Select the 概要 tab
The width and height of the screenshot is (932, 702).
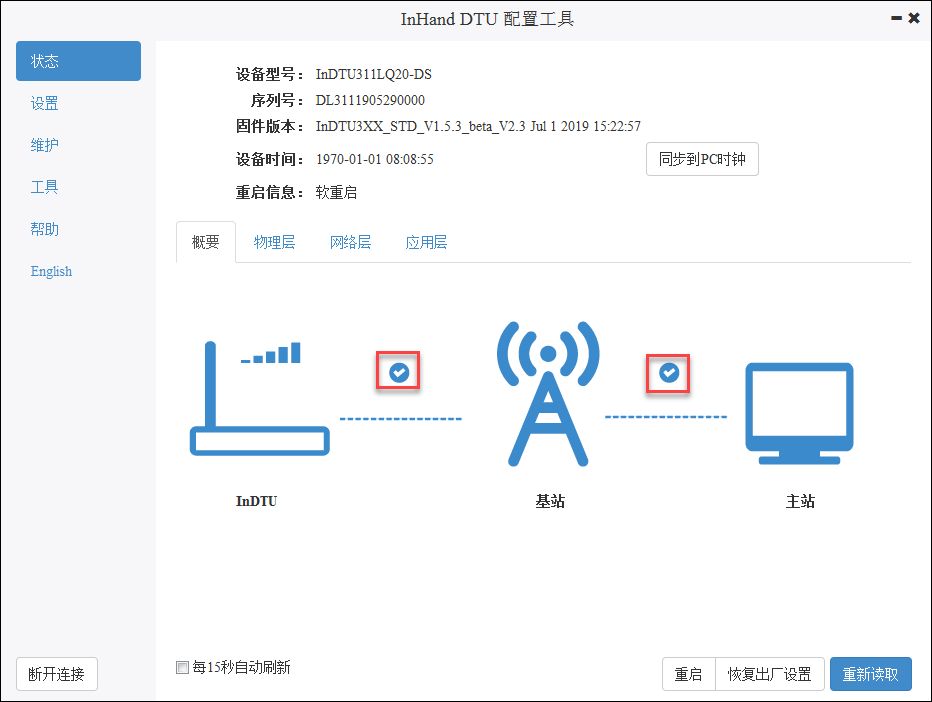pos(206,242)
